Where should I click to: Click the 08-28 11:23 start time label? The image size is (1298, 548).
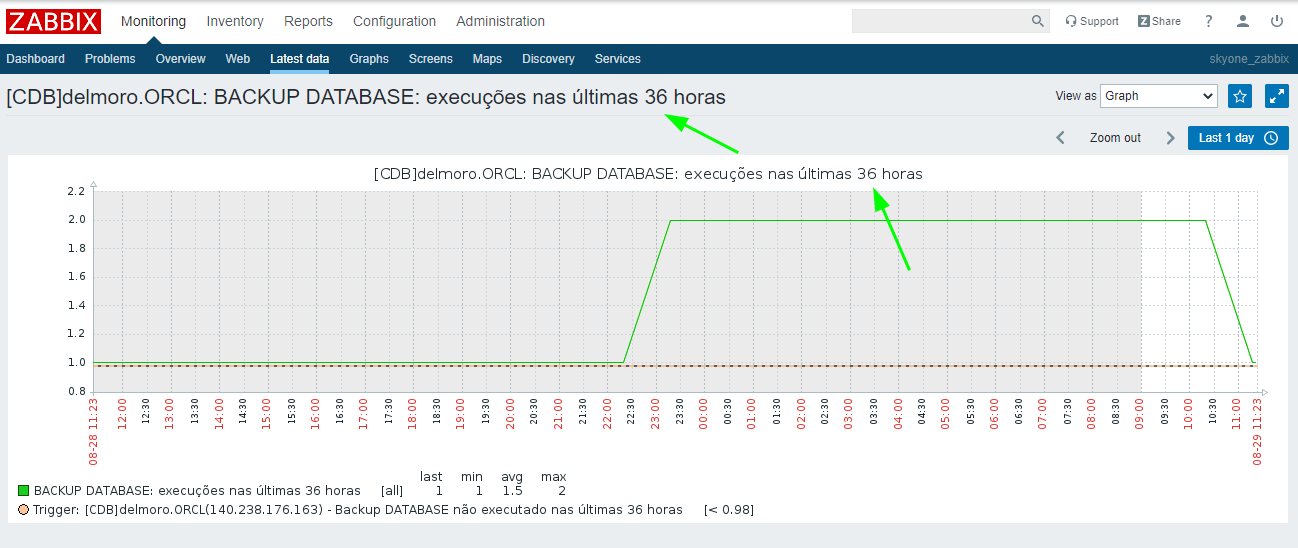point(94,431)
